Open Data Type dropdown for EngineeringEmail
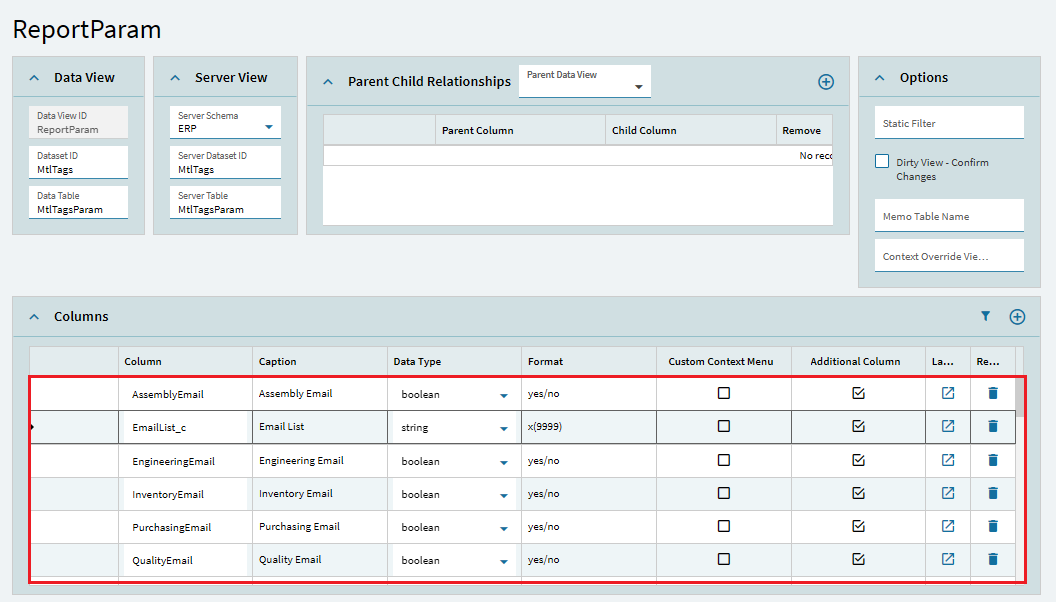This screenshot has height=602, width=1056. click(504, 463)
